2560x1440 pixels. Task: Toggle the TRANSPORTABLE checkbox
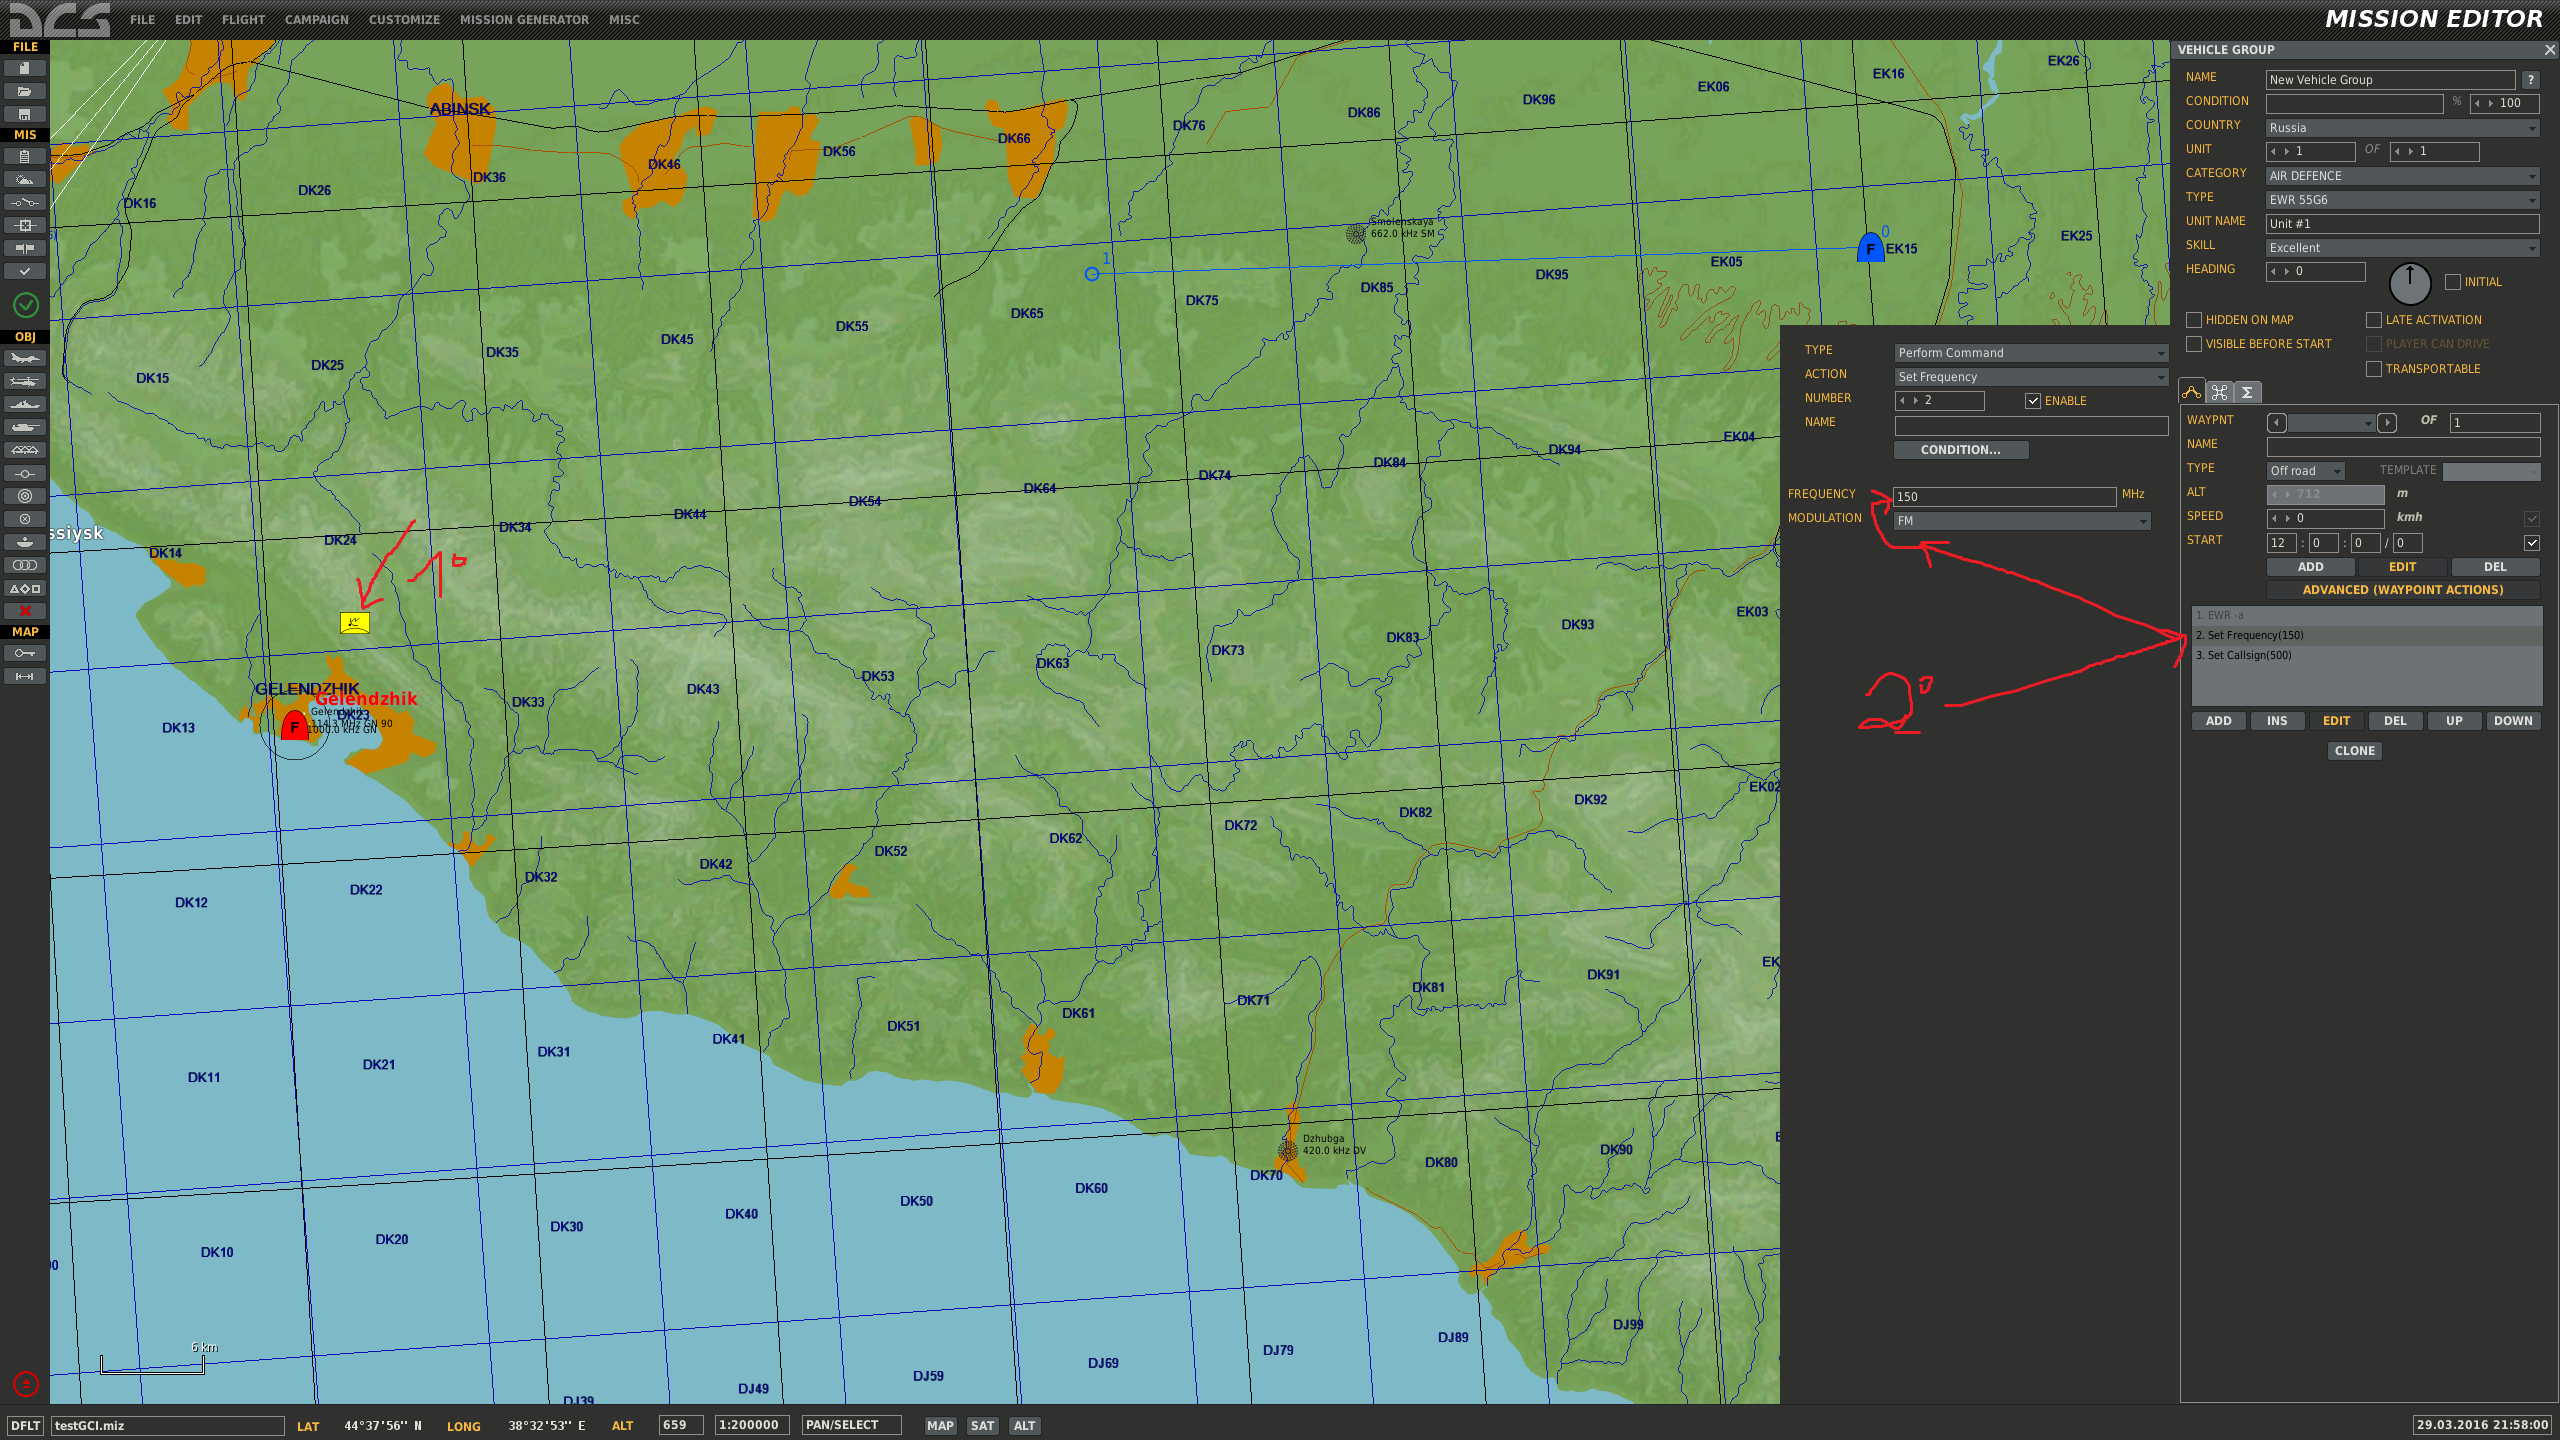(2374, 369)
